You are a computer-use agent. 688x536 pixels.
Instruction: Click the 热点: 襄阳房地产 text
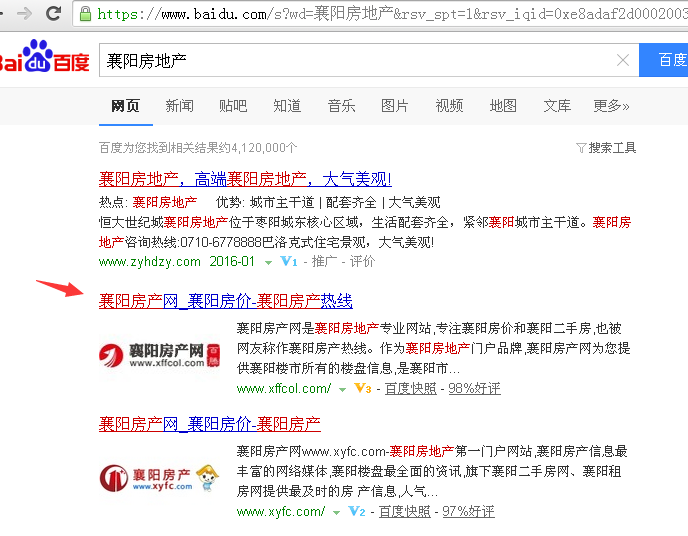coord(148,202)
